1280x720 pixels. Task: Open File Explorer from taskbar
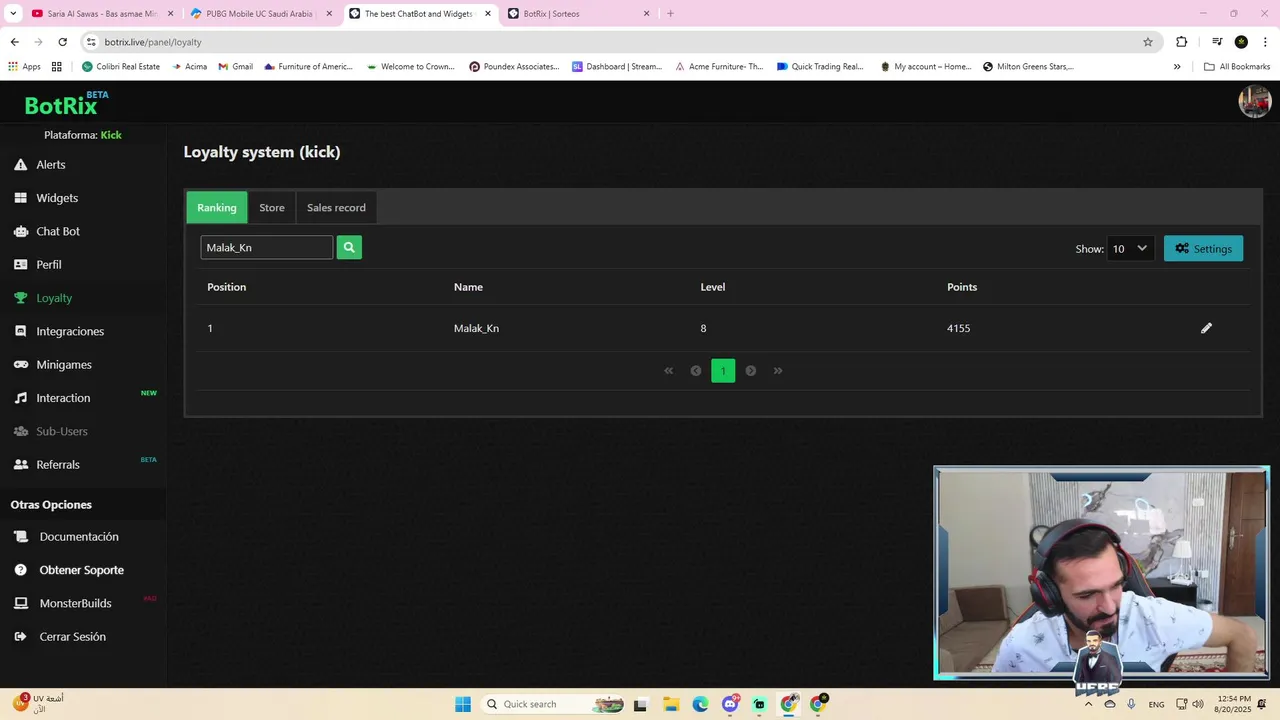click(x=670, y=704)
